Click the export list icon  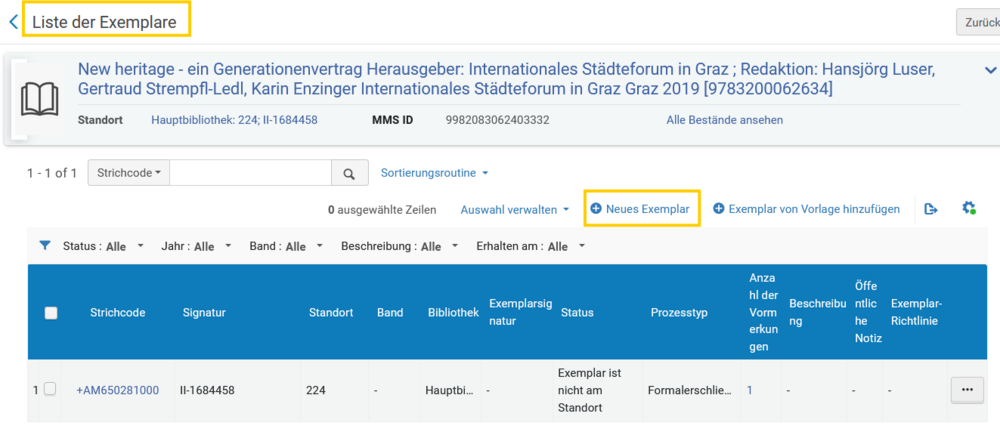coord(931,209)
